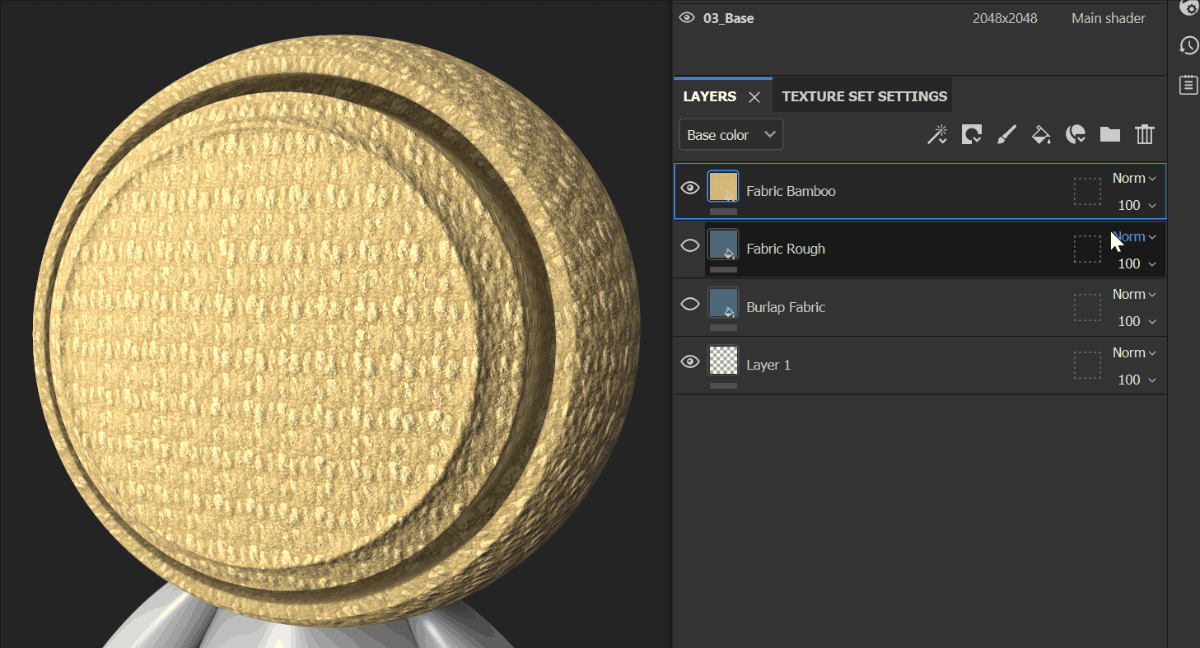Open the Fabric Rough opacity dropdown
1200x648 pixels.
pyautogui.click(x=1137, y=264)
